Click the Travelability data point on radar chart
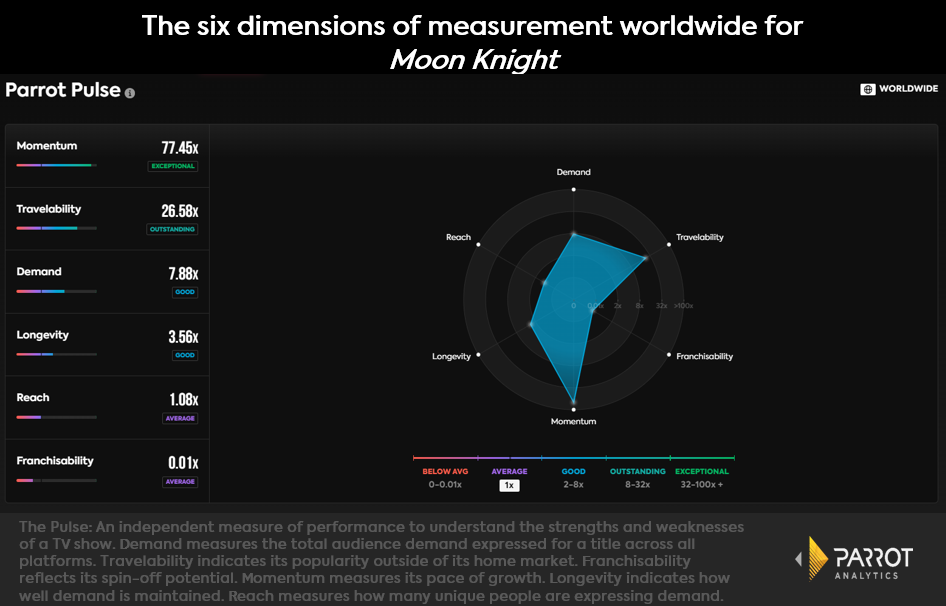Screen dimensions: 946x606 (x=645, y=258)
